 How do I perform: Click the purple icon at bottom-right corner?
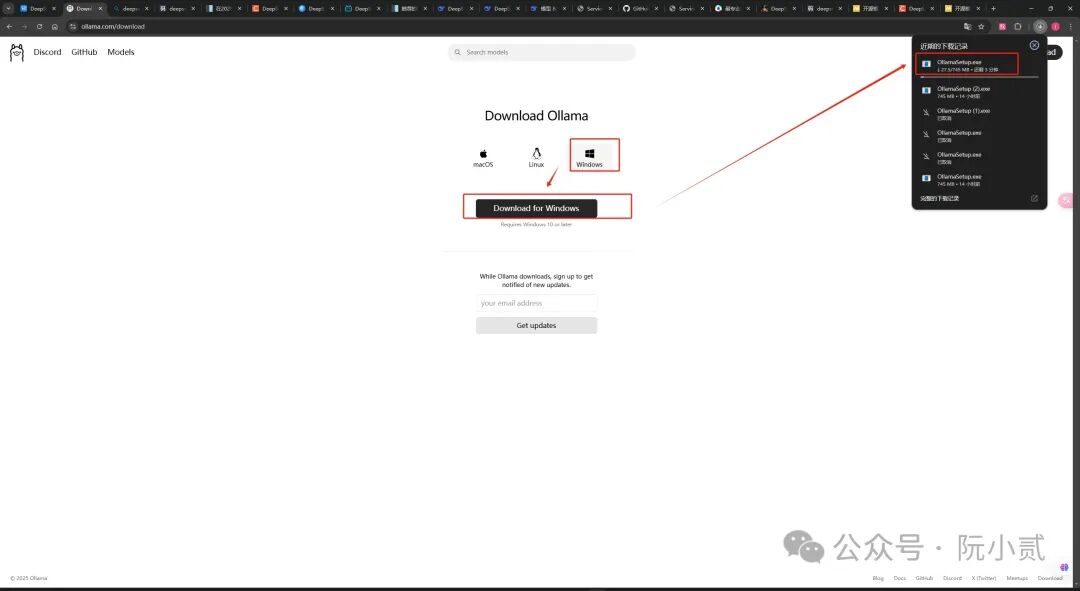[x=1064, y=568]
